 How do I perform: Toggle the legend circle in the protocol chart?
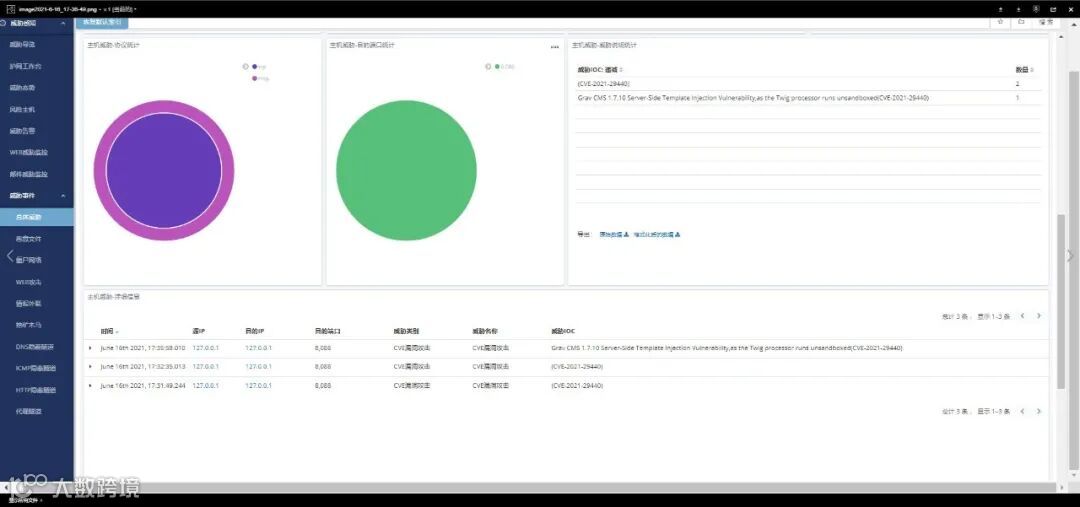[246, 67]
